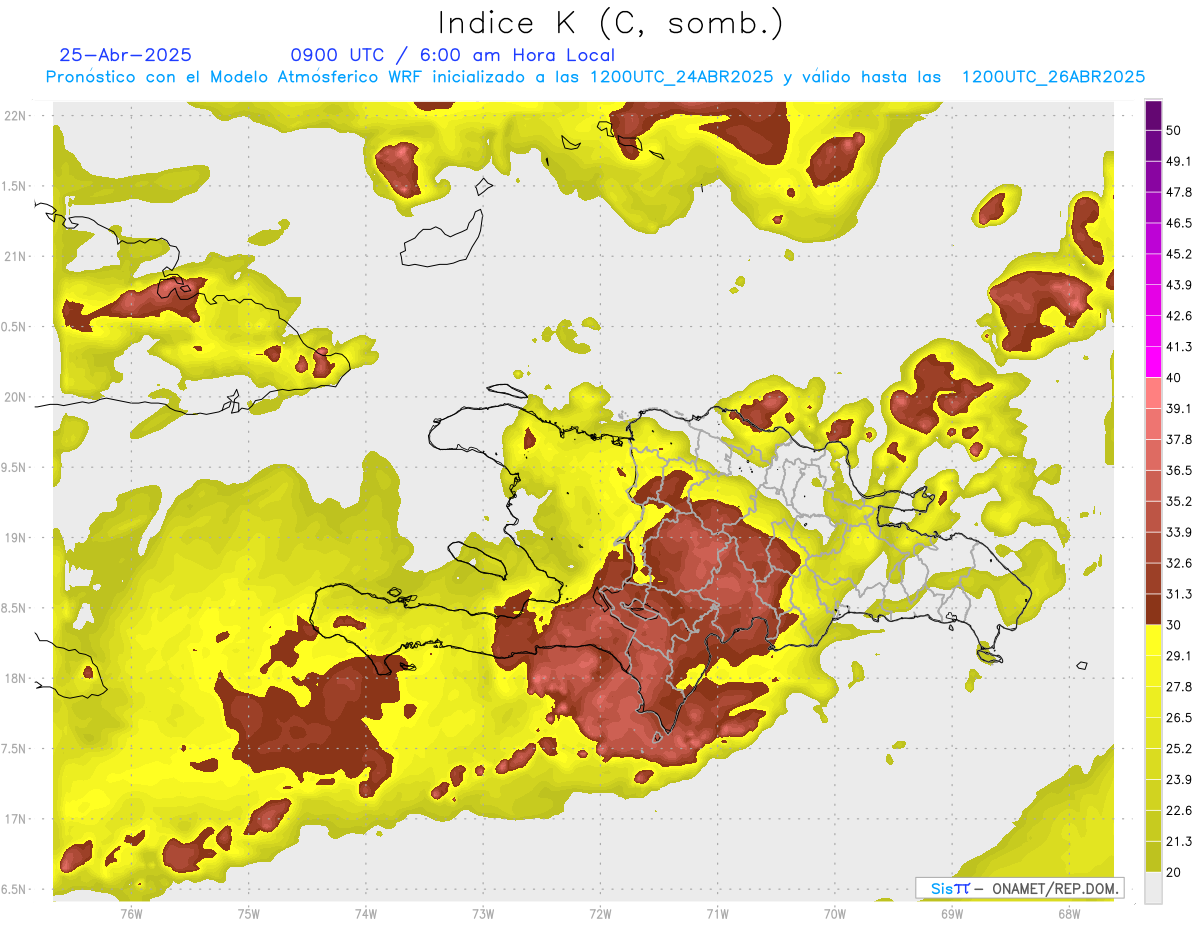Click the "0900 UTC / 6:00 am Hora Local" text

tap(453, 55)
